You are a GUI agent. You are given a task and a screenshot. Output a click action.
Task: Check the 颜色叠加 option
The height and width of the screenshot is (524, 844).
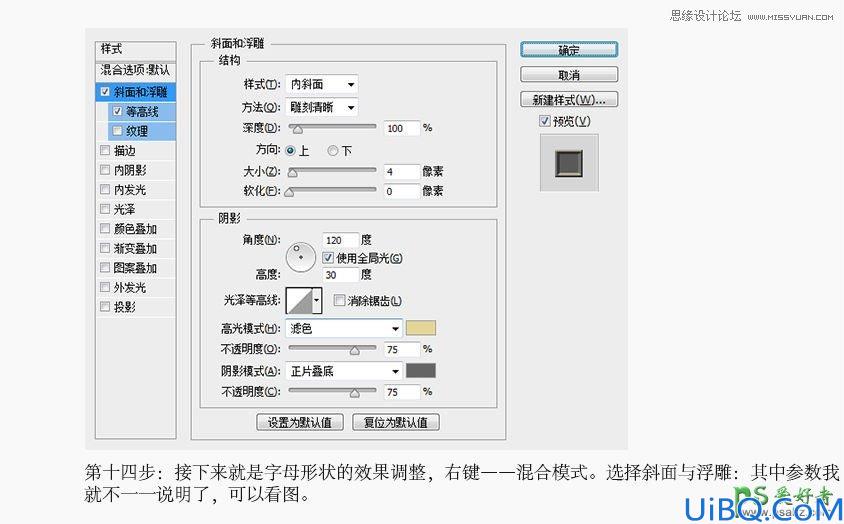point(105,228)
